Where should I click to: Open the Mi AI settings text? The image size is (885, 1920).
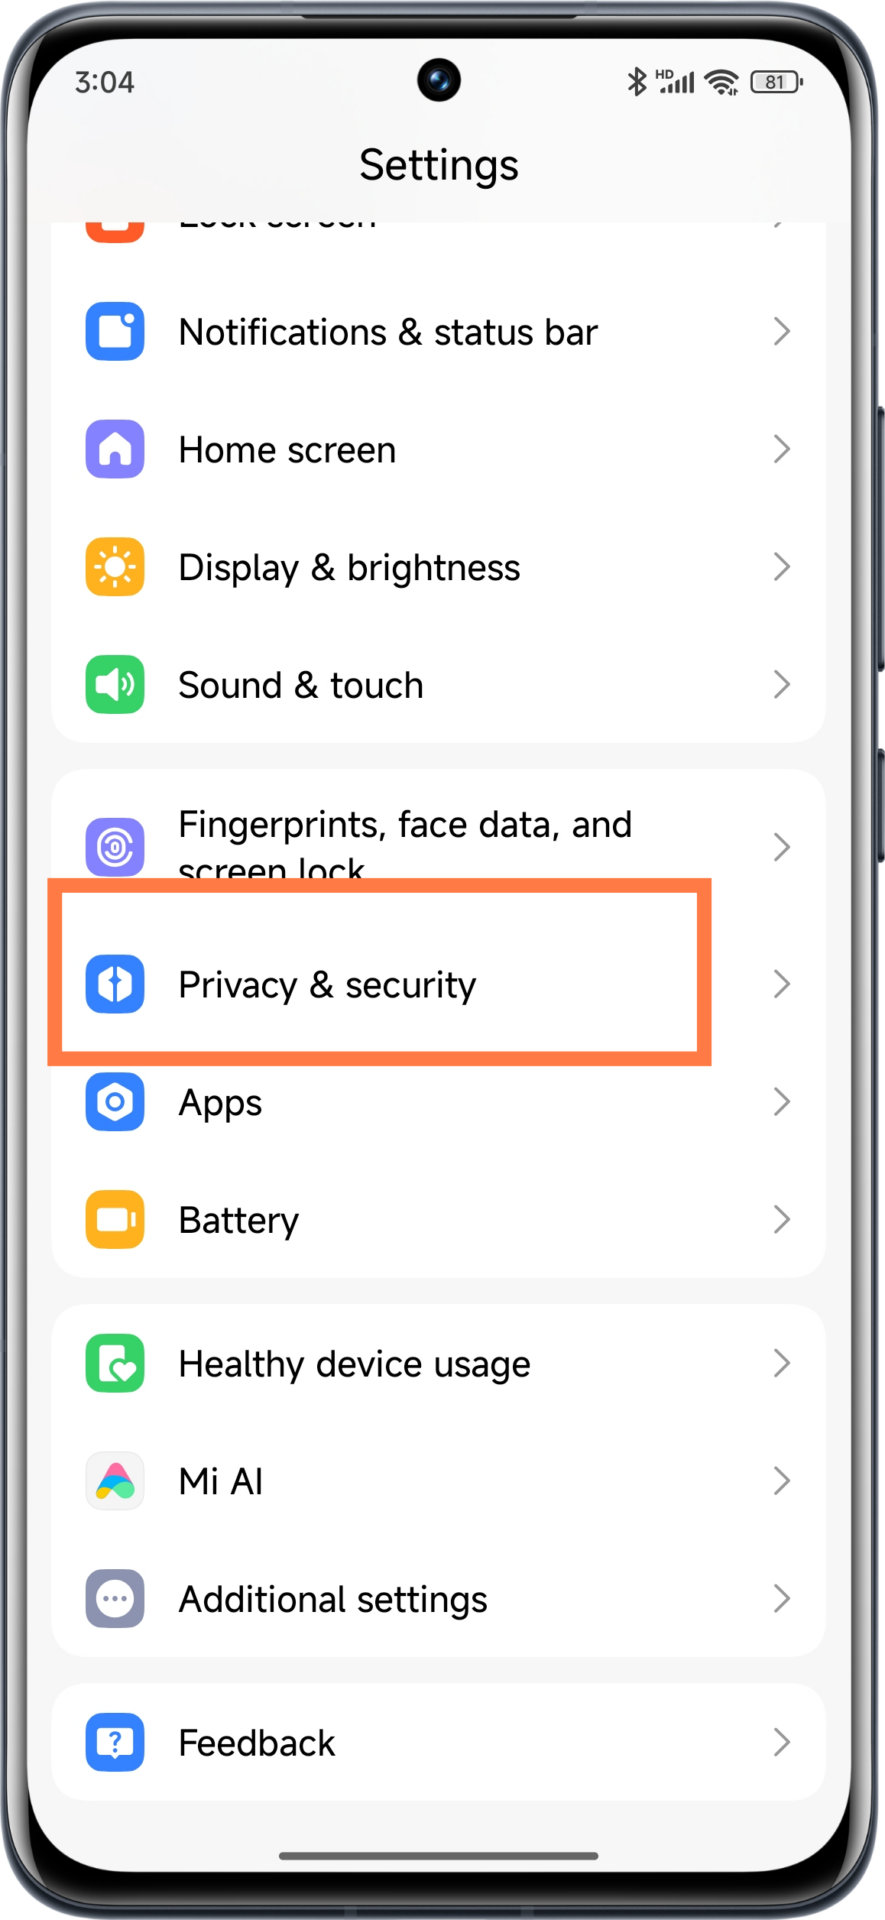[221, 1481]
